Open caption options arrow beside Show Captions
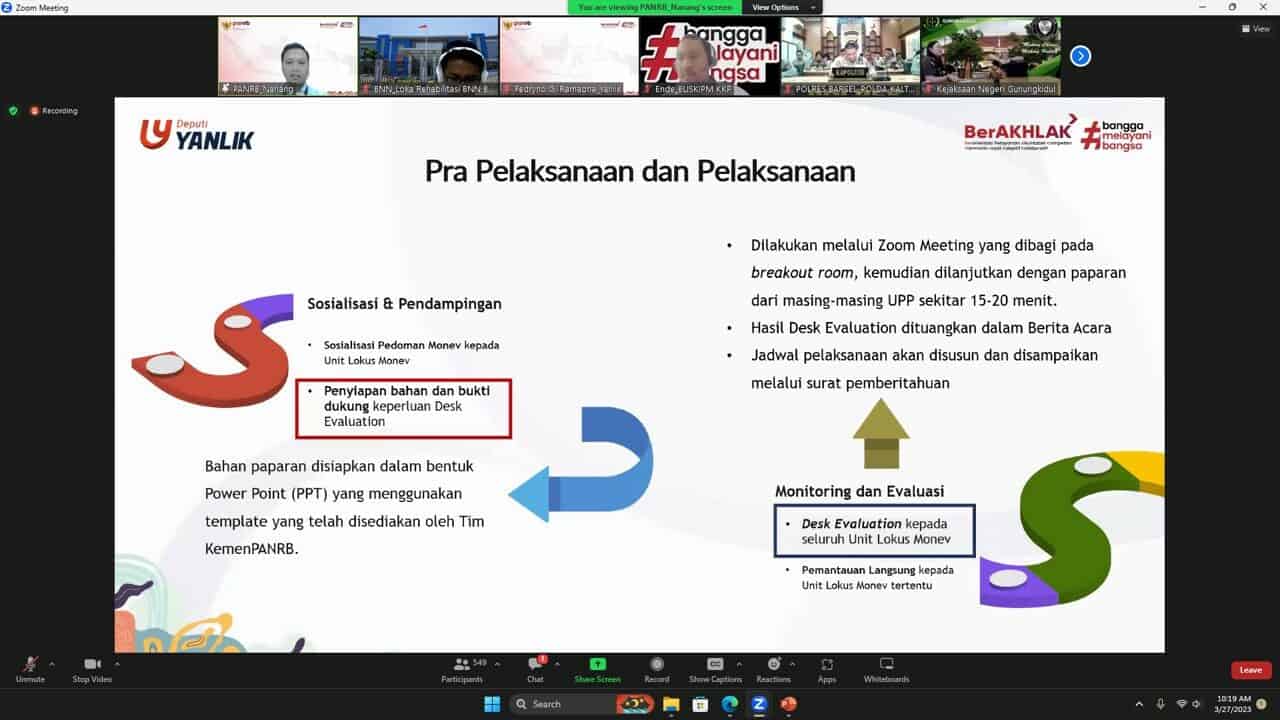Image resolution: width=1280 pixels, height=720 pixels. [739, 663]
